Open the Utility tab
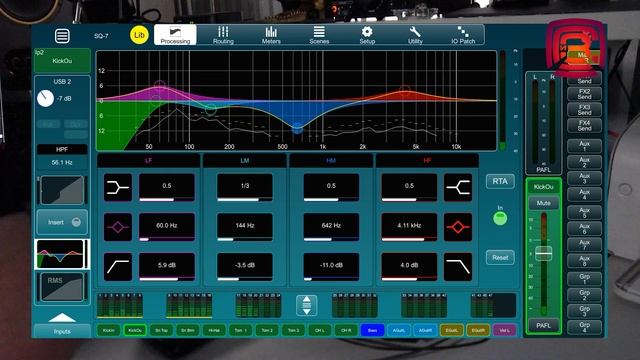Screen dimensions: 640x360 (415, 35)
